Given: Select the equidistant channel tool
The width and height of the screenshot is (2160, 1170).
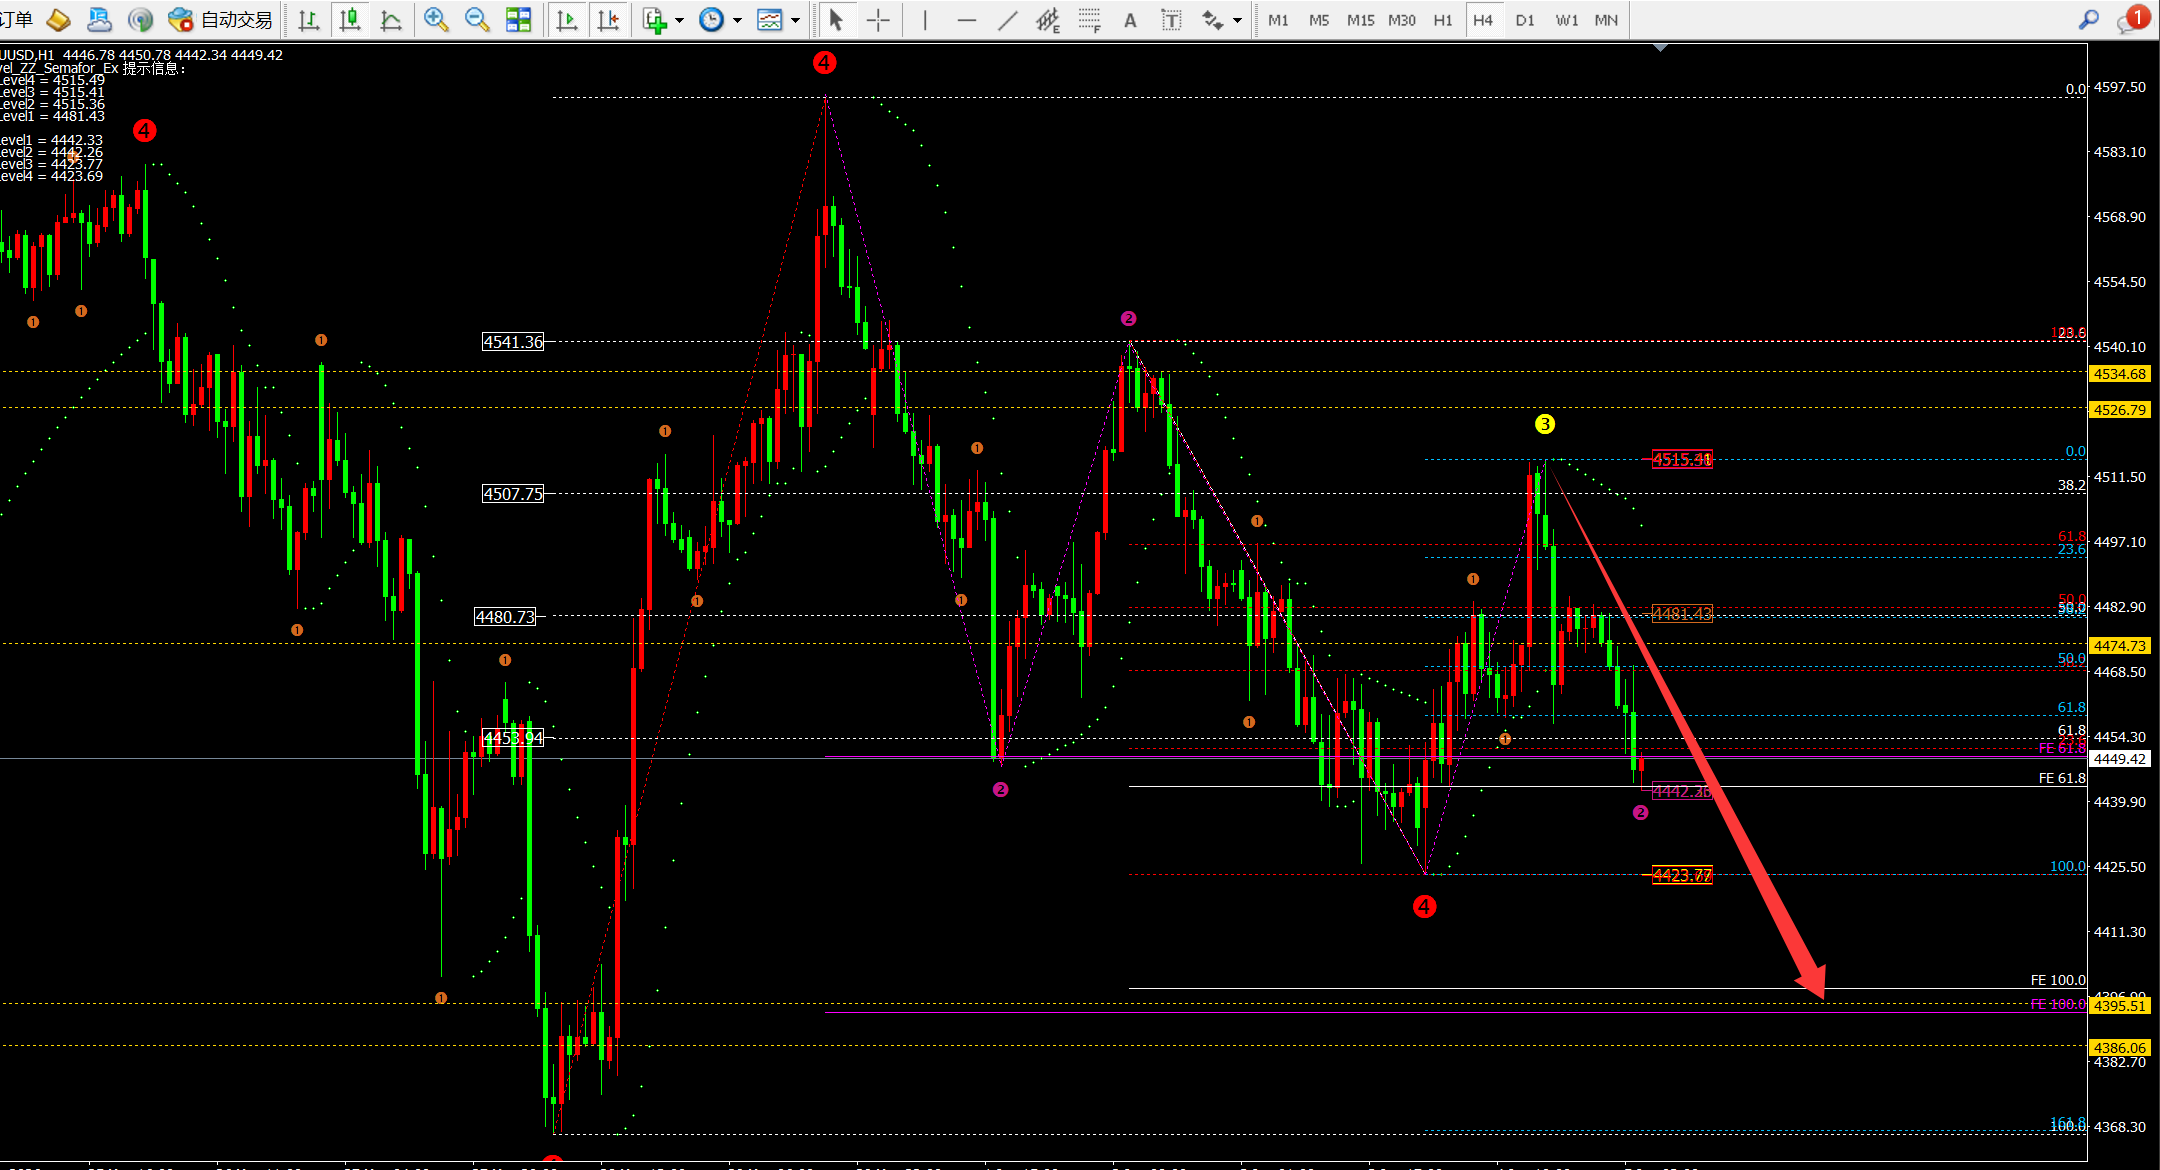Looking at the screenshot, I should click(1048, 20).
